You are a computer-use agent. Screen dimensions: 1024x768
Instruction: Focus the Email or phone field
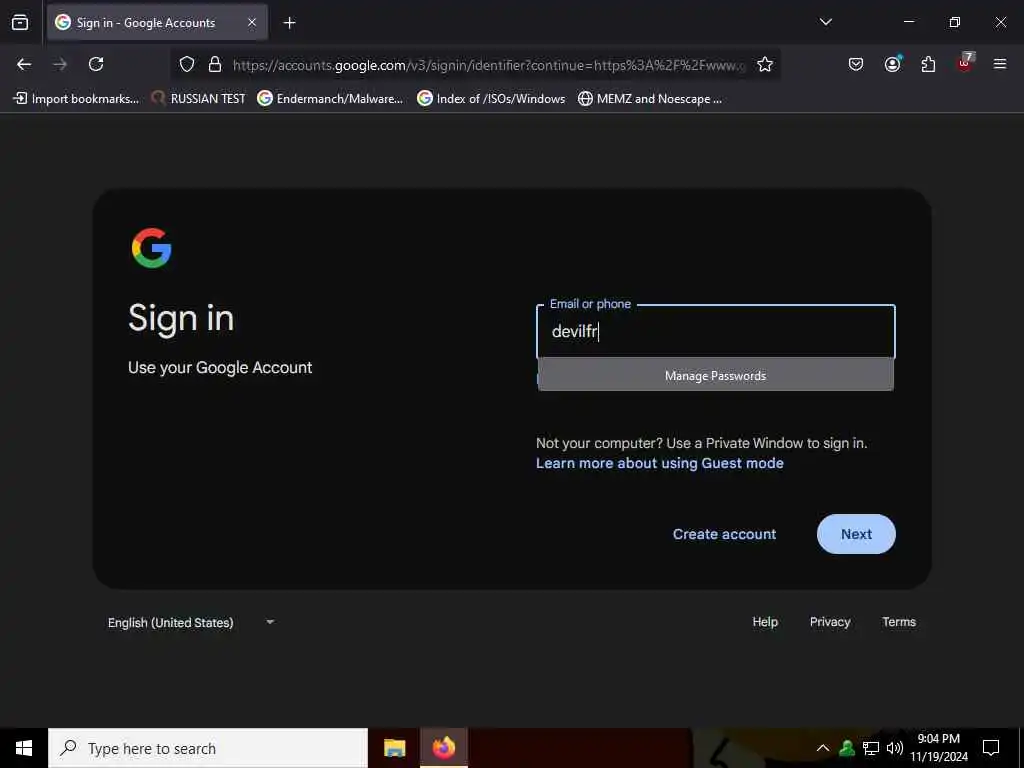click(716, 332)
